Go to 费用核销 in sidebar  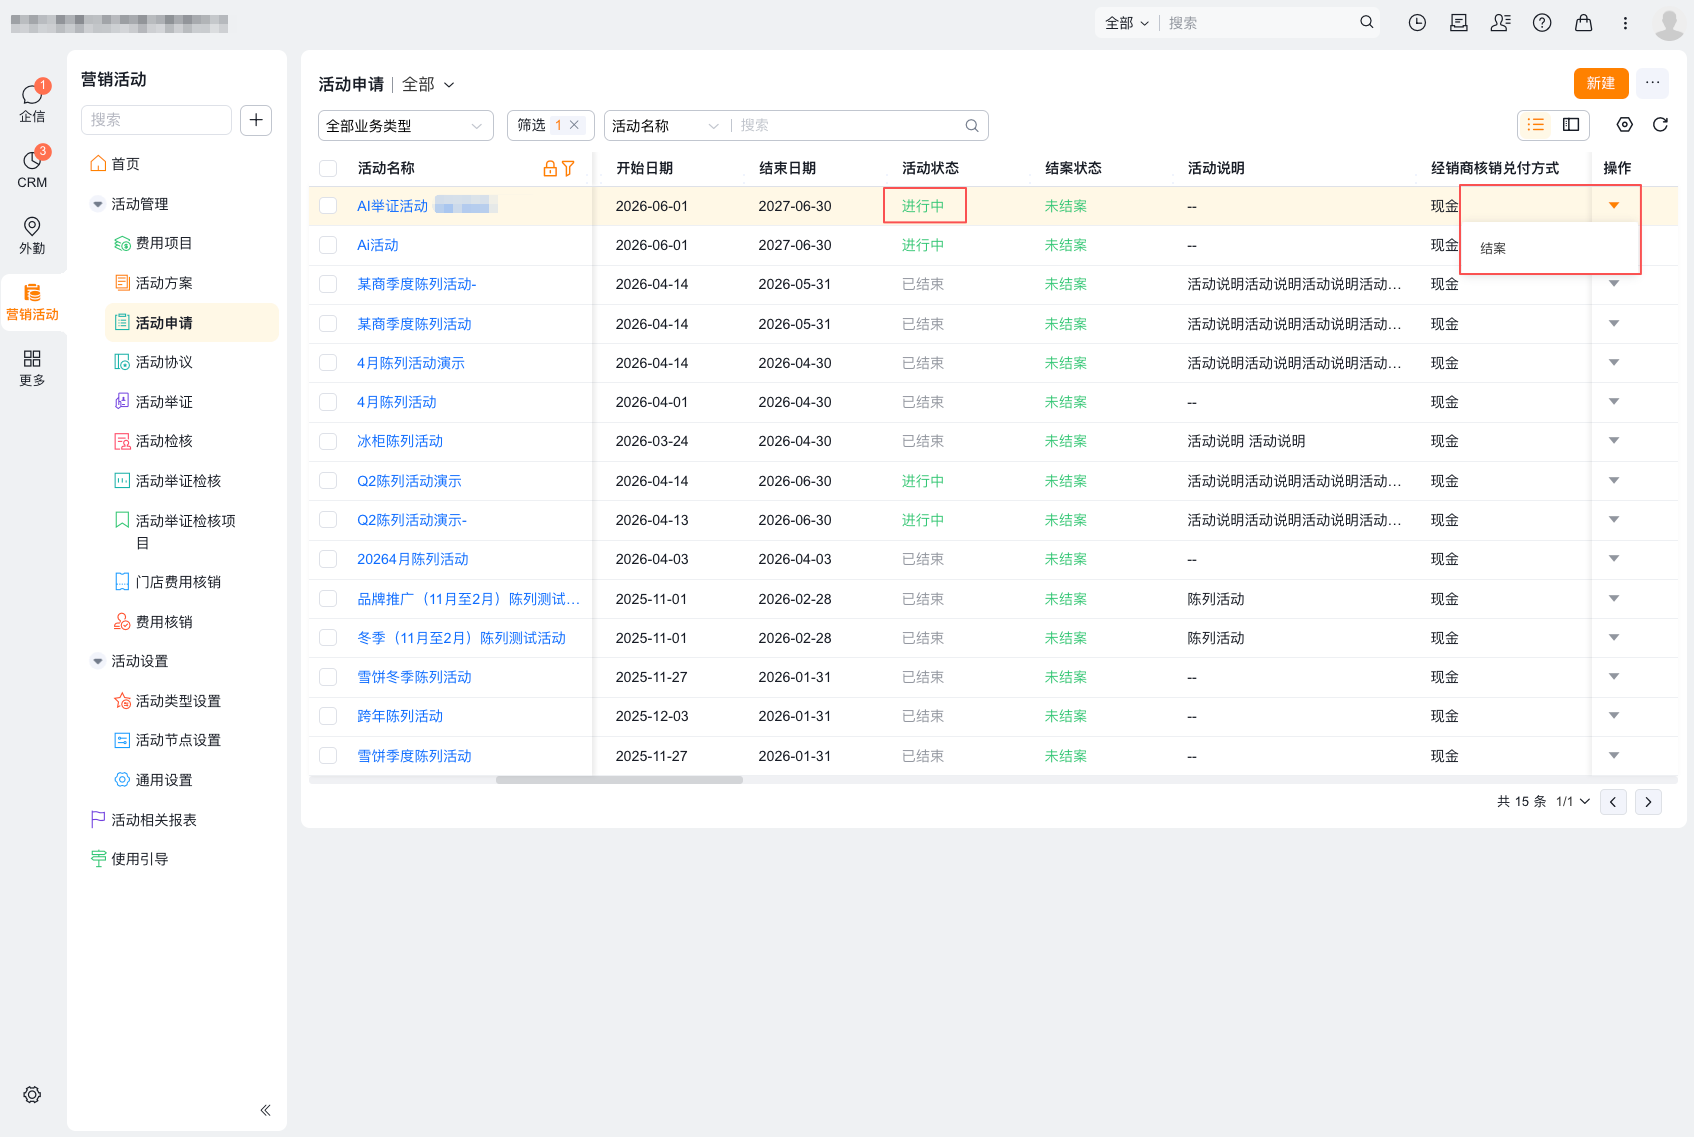164,622
